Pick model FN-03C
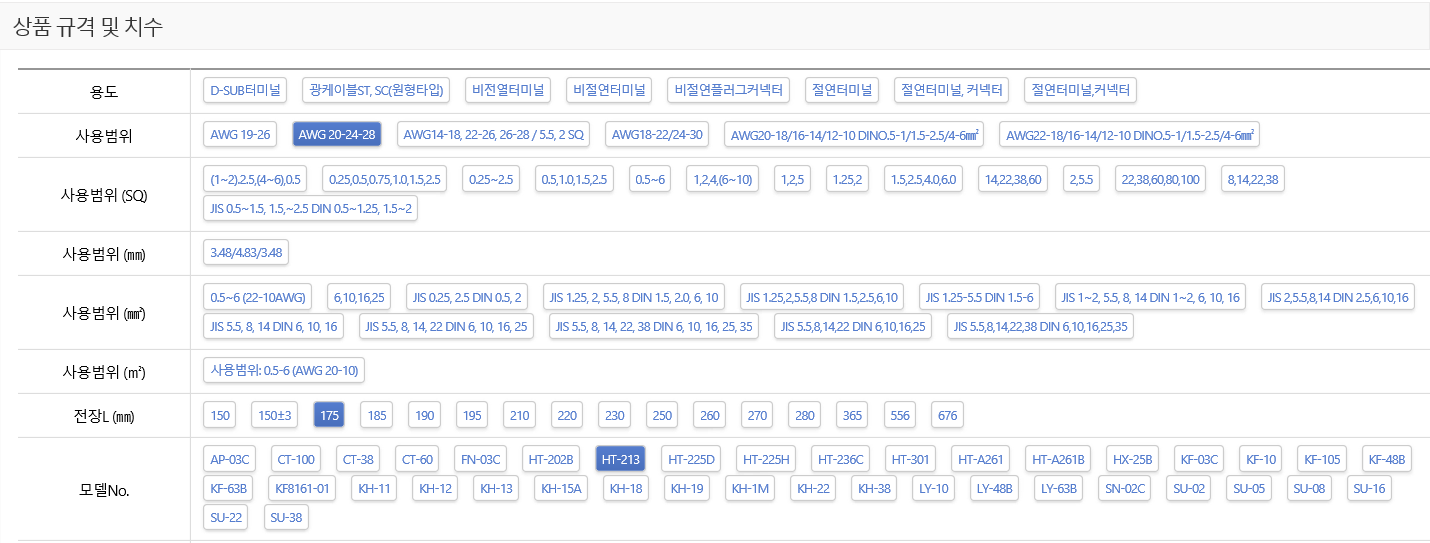1430x543 pixels. 481,460
